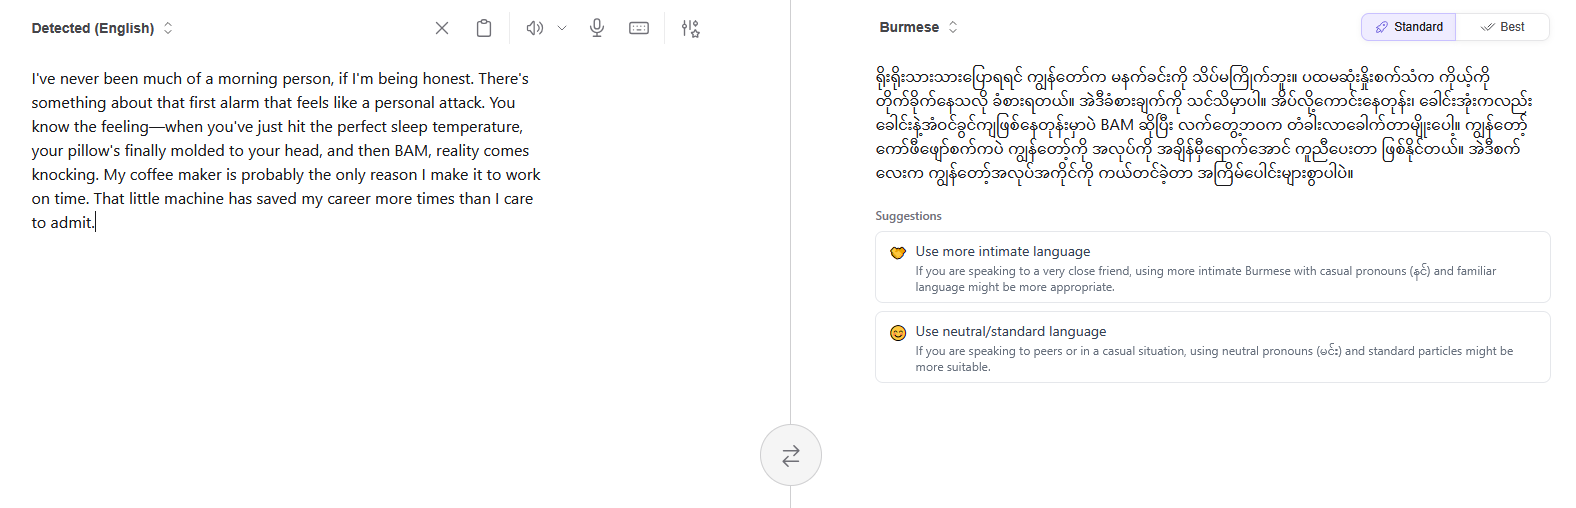
Task: Open the Burmese target language dropdown
Action: (x=918, y=27)
